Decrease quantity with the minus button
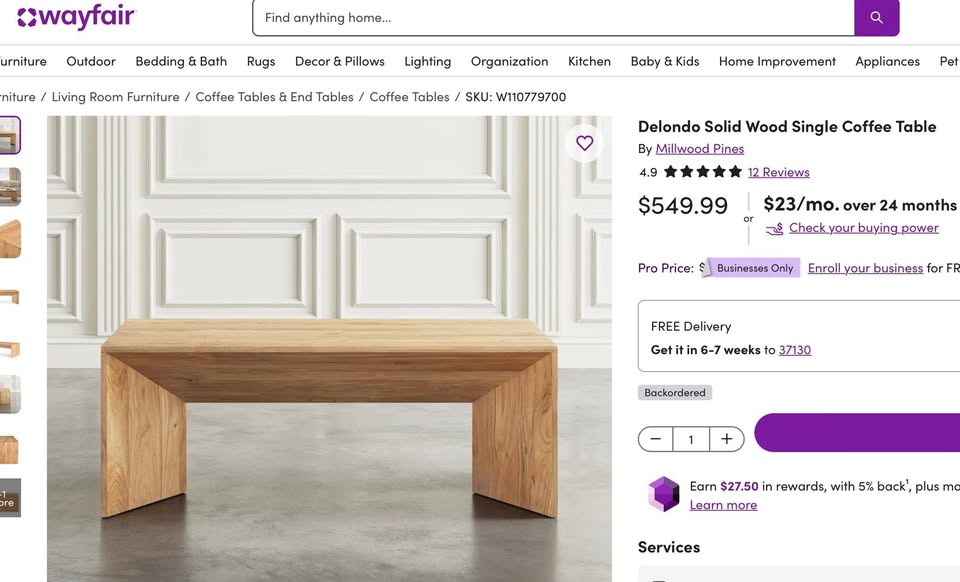 [656, 439]
